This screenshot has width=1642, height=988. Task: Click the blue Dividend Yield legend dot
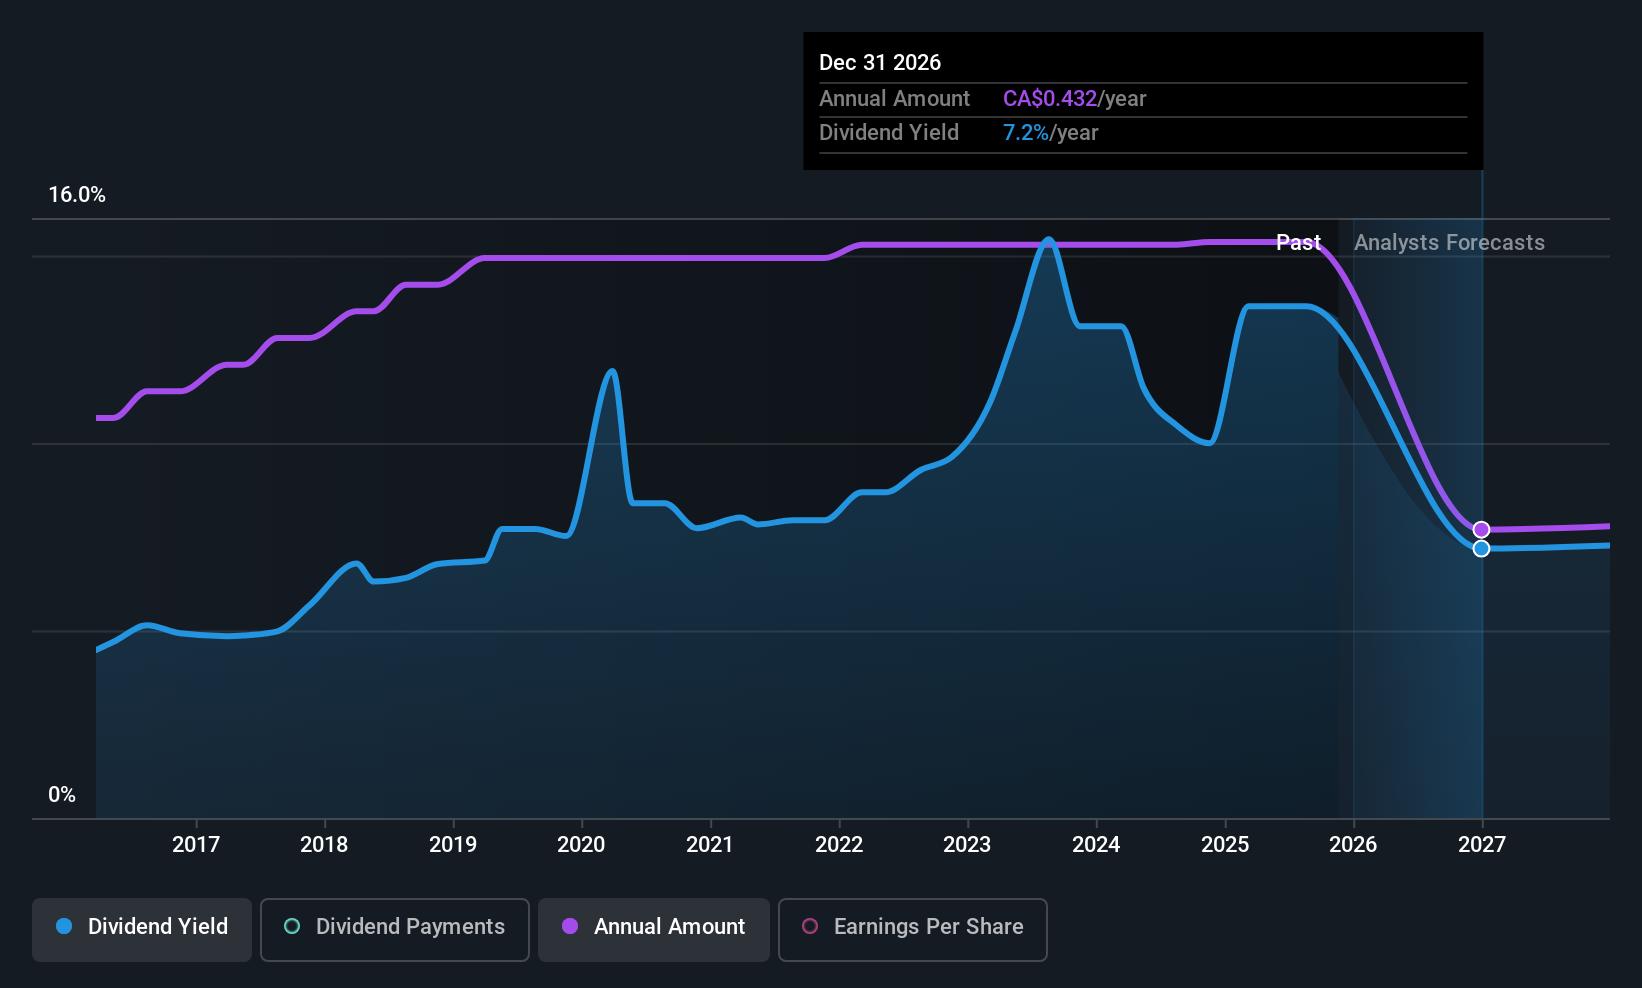64,926
